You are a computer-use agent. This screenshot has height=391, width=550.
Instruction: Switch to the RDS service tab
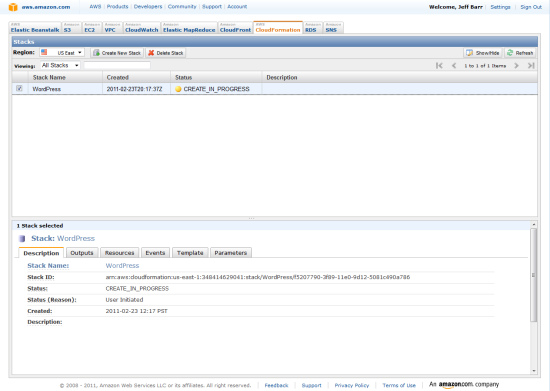tap(313, 28)
